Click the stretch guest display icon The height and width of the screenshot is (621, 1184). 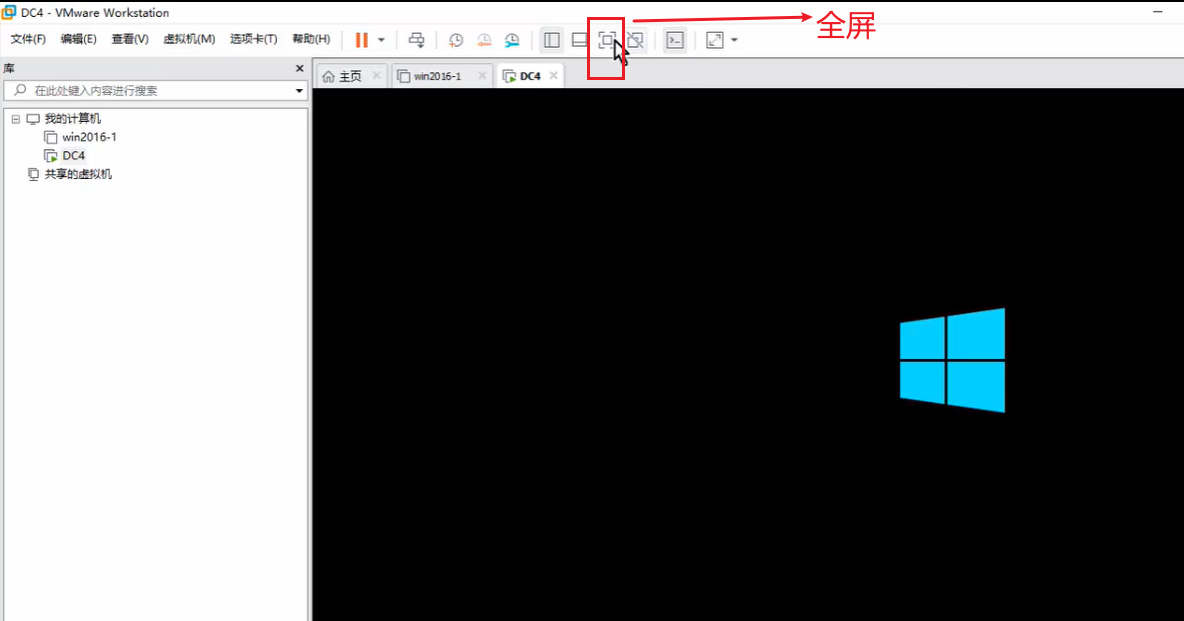tap(714, 40)
